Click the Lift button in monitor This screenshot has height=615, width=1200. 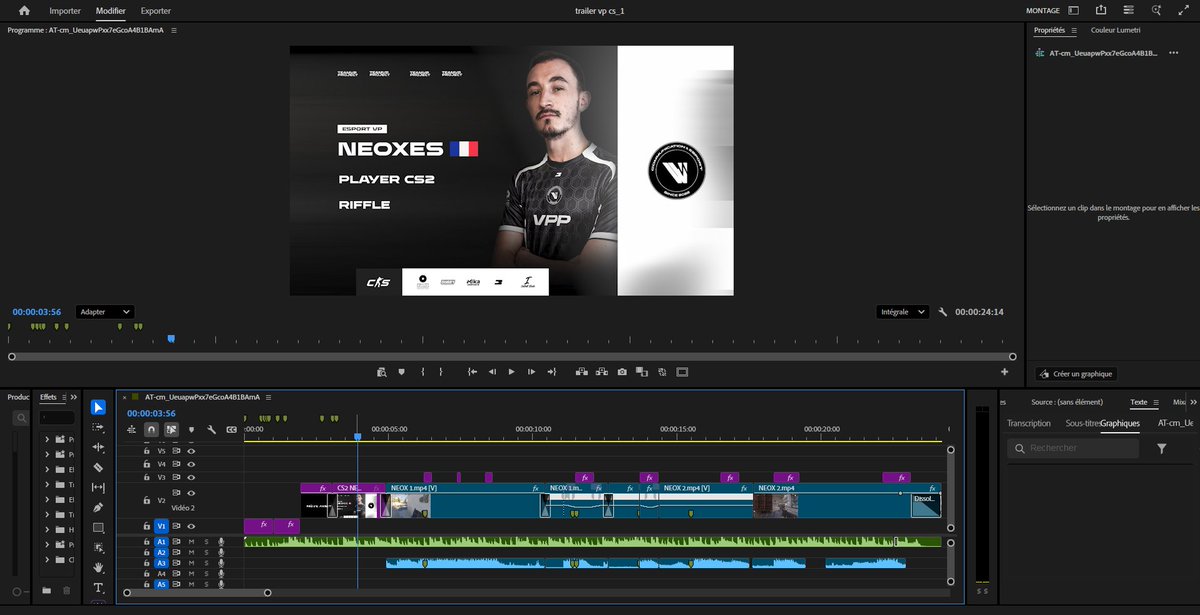coord(581,372)
